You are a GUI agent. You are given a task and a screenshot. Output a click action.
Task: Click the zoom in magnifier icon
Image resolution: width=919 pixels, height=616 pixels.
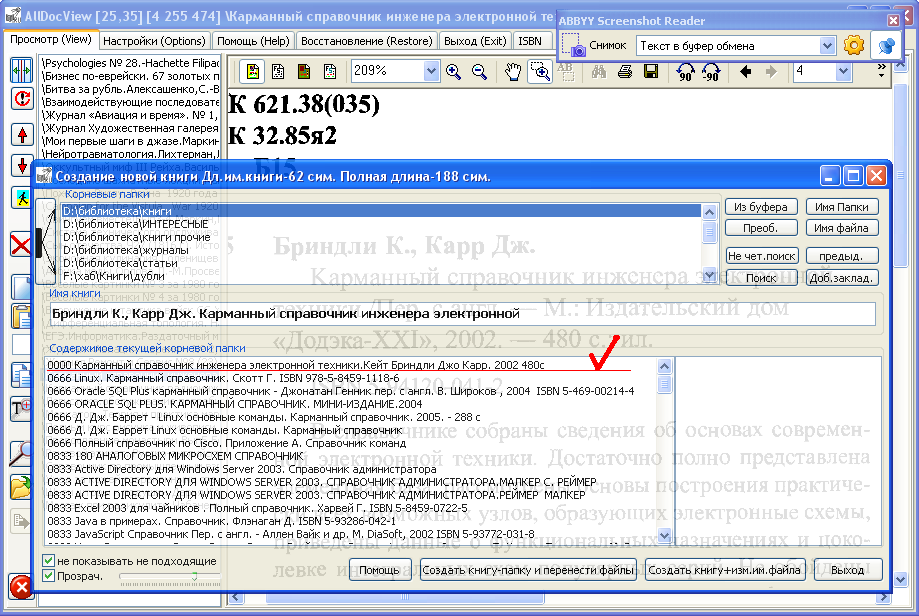click(453, 72)
